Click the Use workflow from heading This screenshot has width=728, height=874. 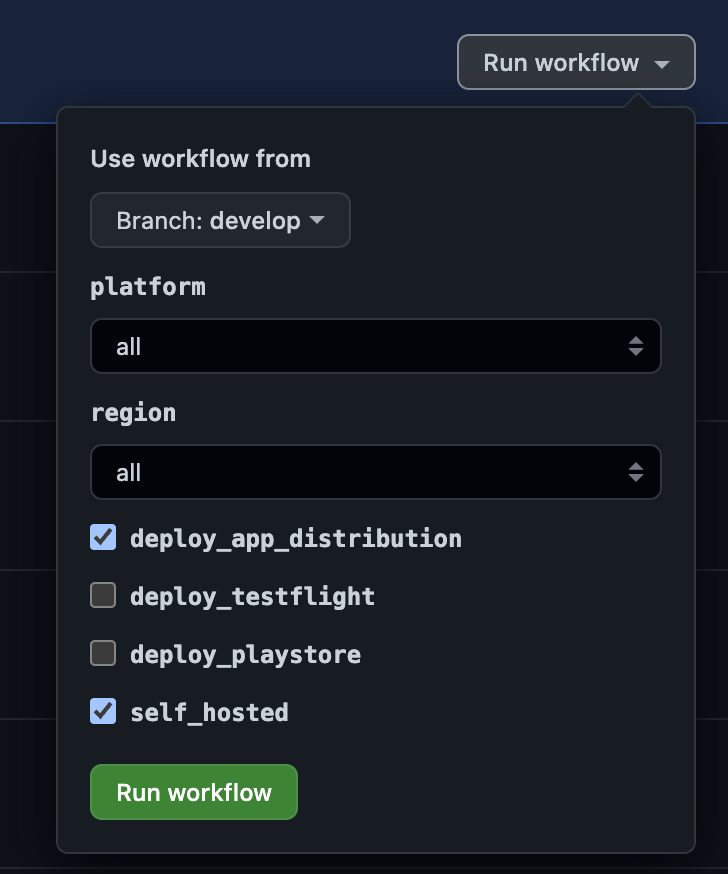tap(200, 159)
